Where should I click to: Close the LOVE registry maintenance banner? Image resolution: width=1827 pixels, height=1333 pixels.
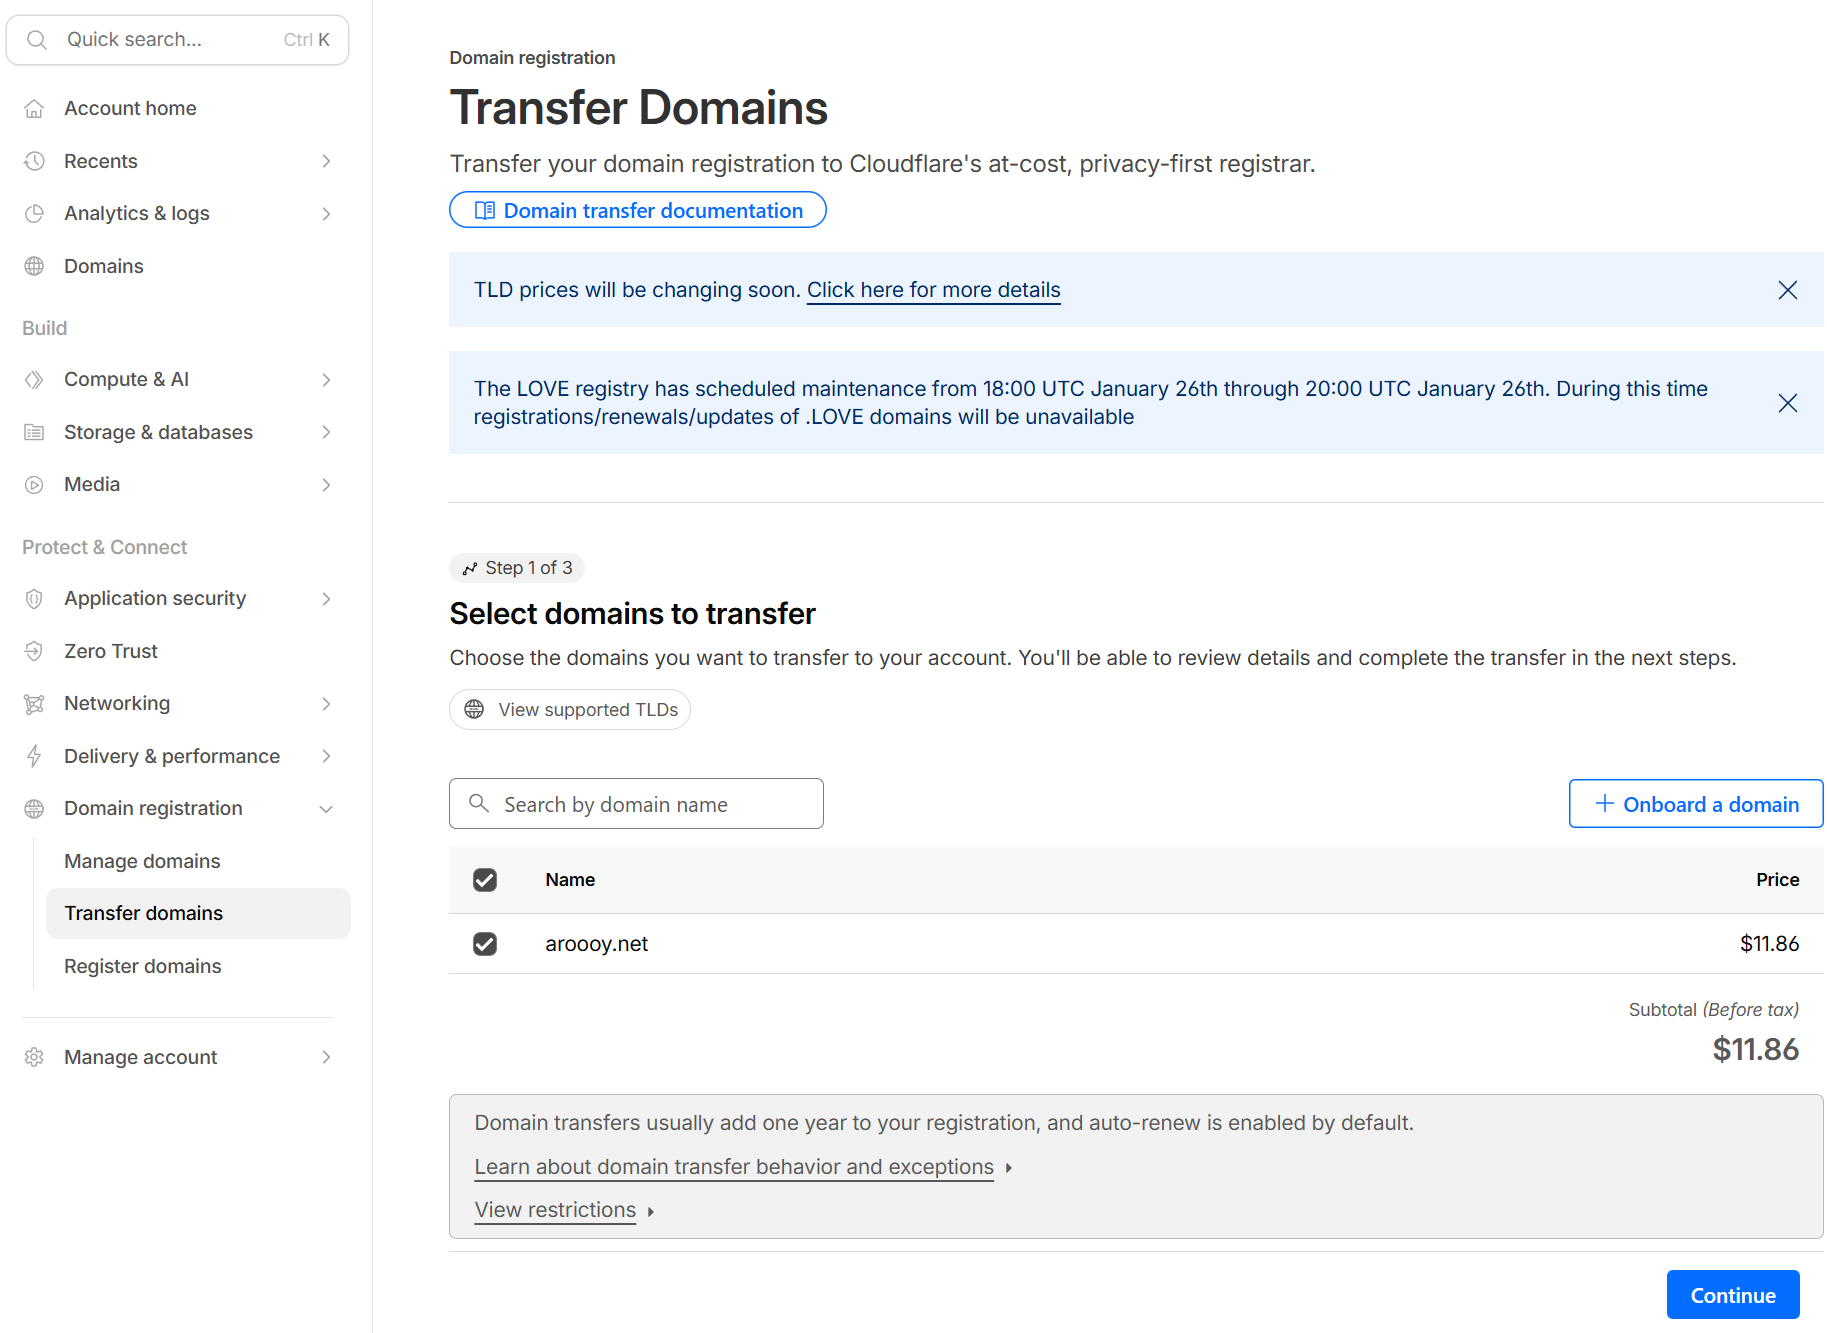click(1787, 403)
